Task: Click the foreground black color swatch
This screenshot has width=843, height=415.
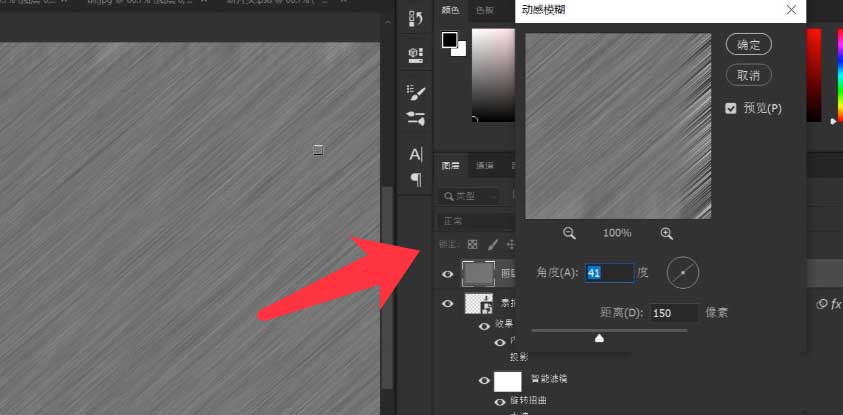Action: point(450,40)
